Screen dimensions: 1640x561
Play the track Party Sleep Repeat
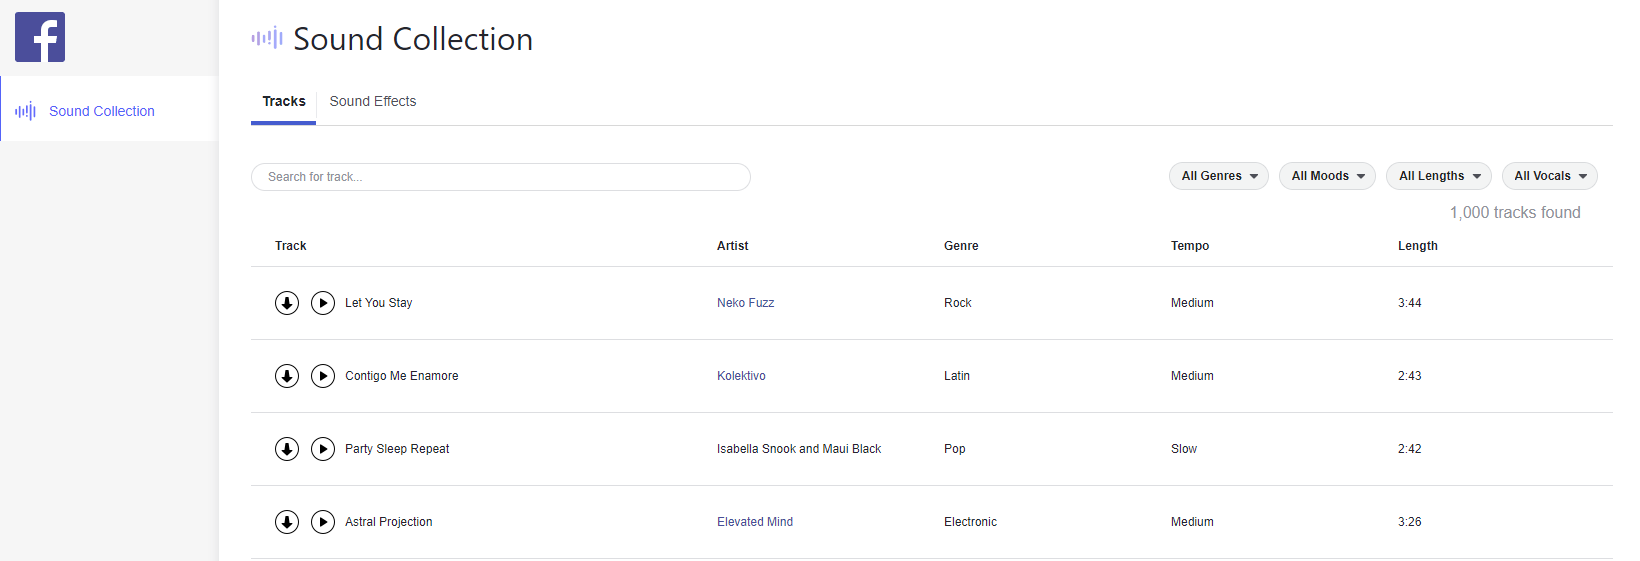tap(323, 449)
